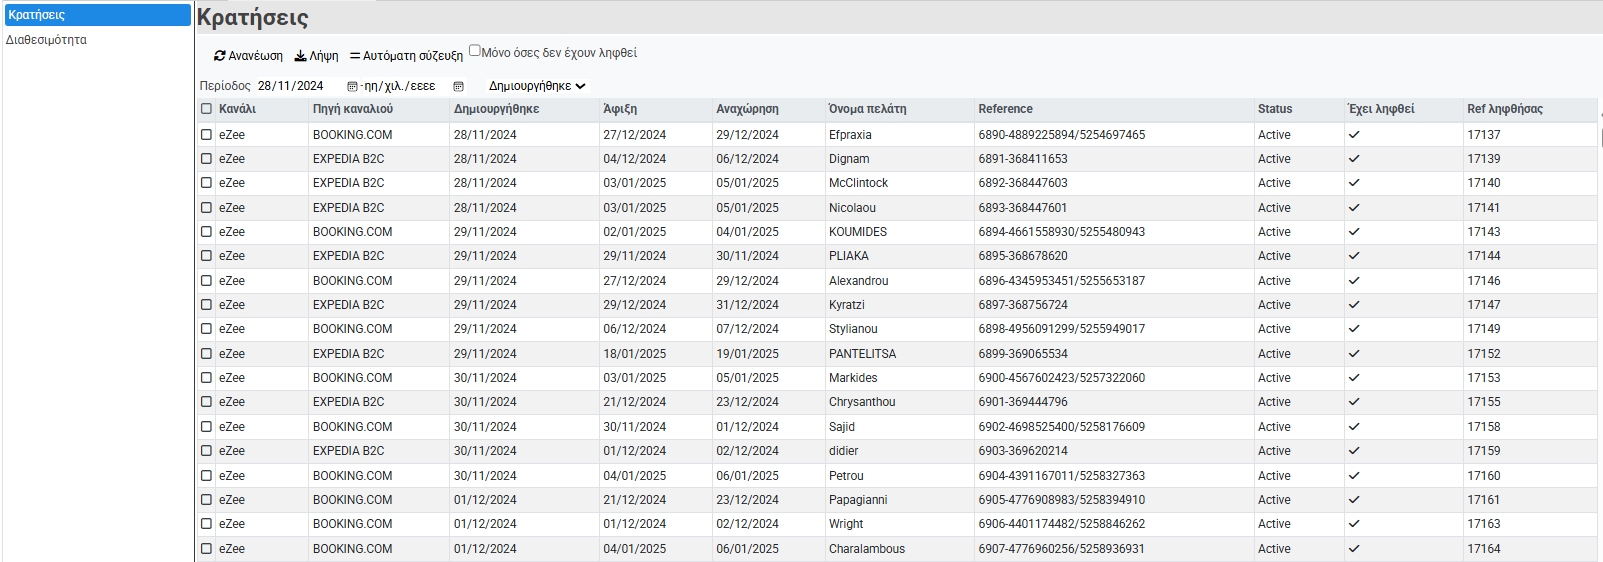Screen dimensions: 1603x562
Task: Click the received checkmark for Efpraxia's reservation
Action: (1354, 134)
